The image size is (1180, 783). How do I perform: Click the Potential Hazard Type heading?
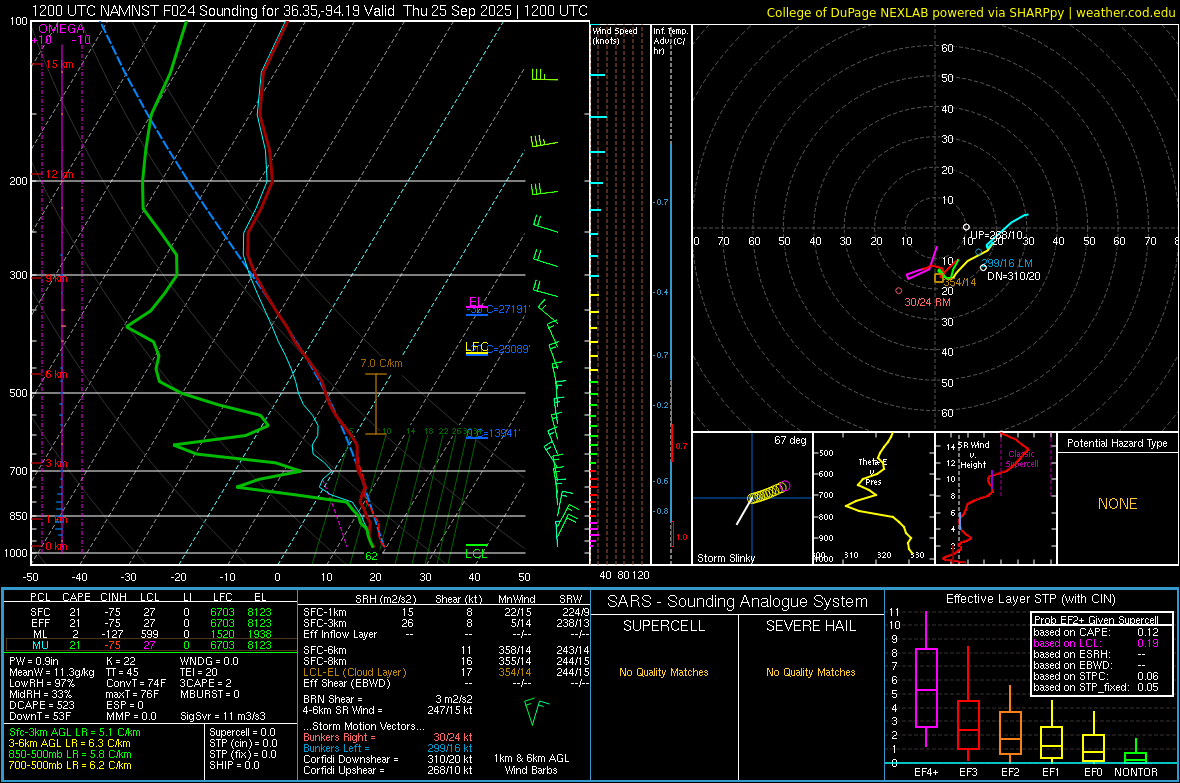1117,443
